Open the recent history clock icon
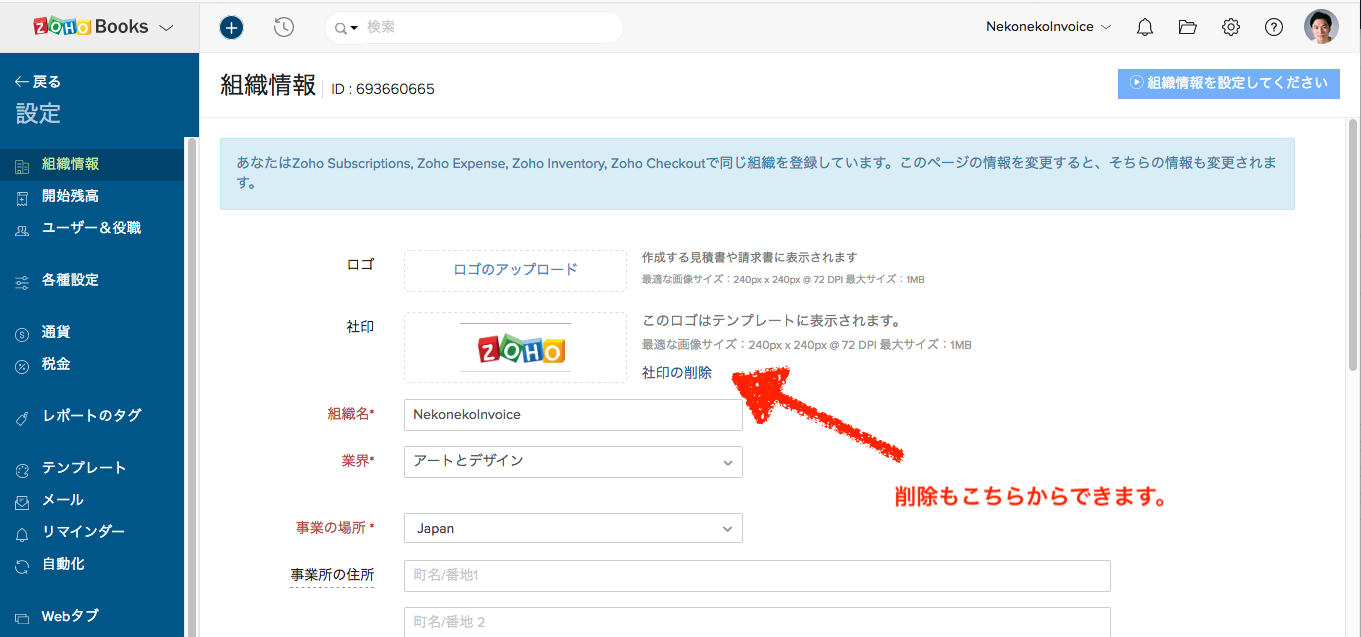The width and height of the screenshot is (1361, 637). click(x=284, y=28)
